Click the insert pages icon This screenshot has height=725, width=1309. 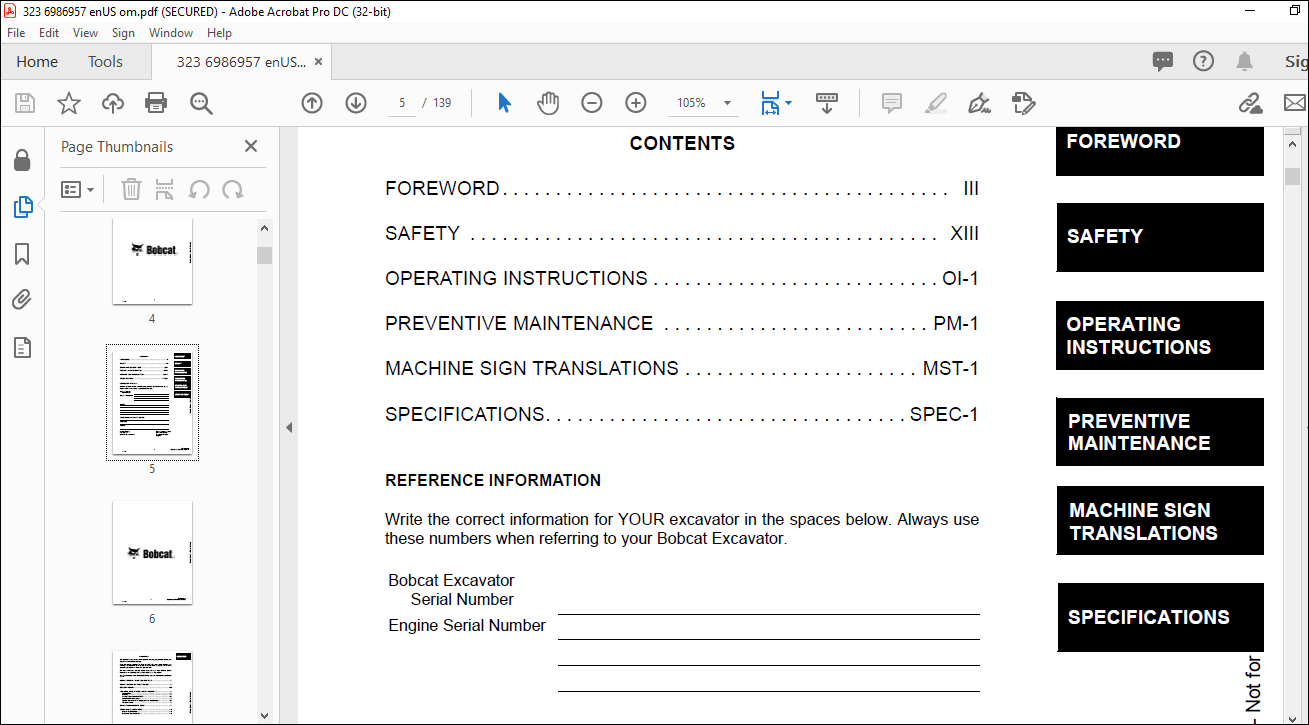point(165,189)
